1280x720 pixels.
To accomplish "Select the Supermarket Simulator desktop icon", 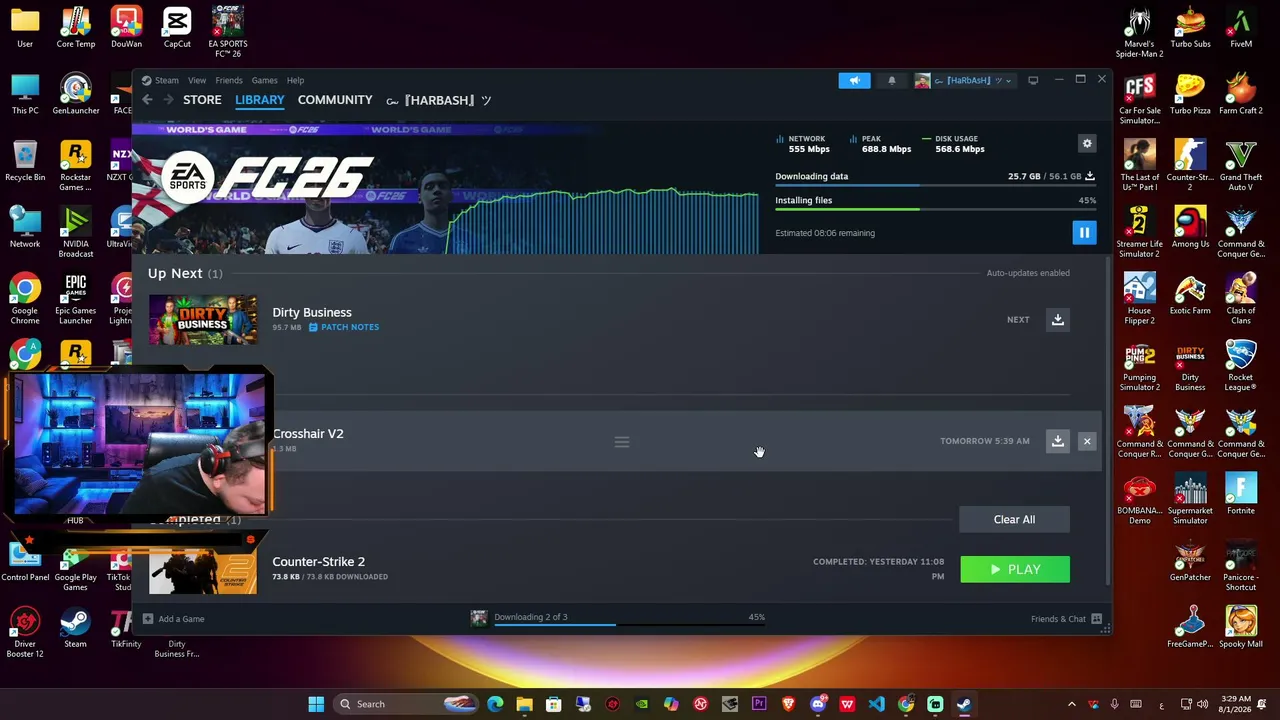I will 1190,498.
